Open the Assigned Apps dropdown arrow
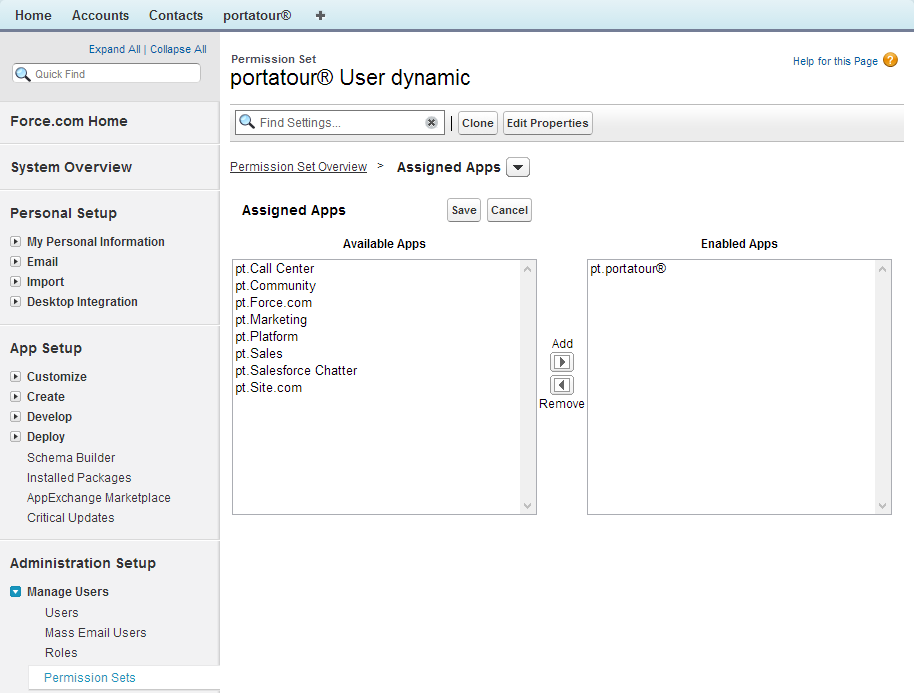Image resolution: width=914 pixels, height=693 pixels. pyautogui.click(x=518, y=167)
